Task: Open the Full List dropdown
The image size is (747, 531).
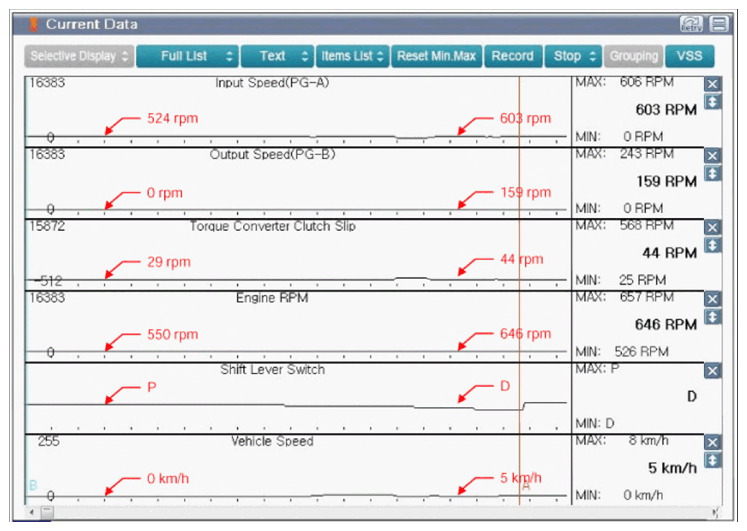Action: [x=187, y=56]
